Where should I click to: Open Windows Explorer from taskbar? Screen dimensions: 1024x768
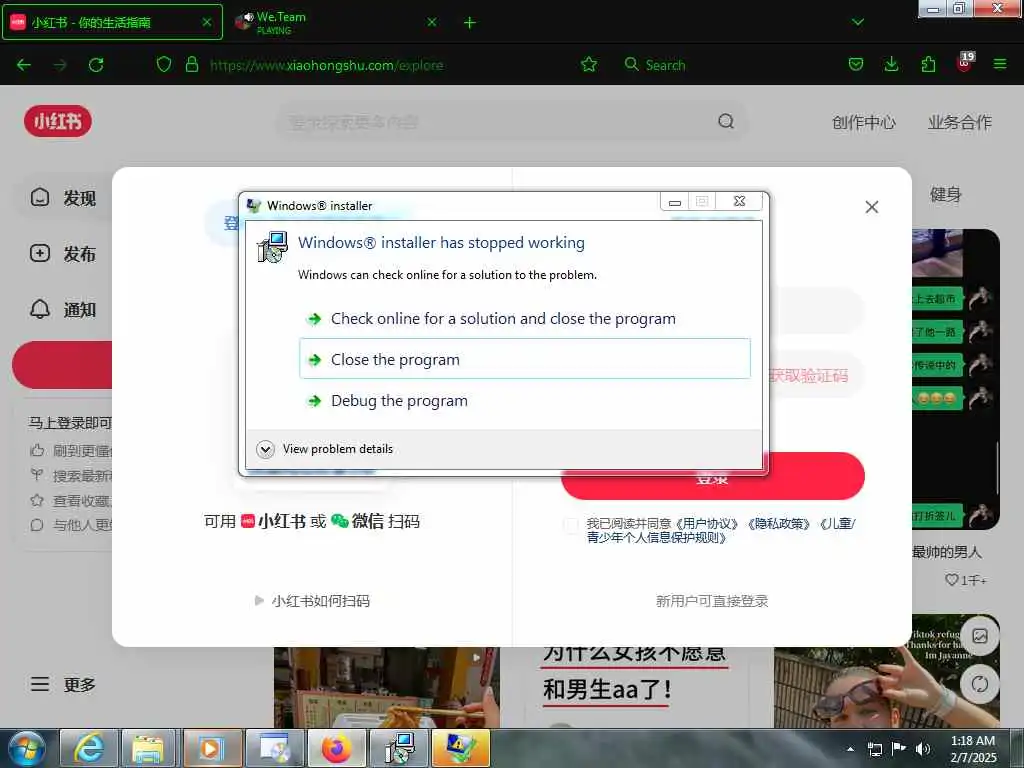coord(150,748)
